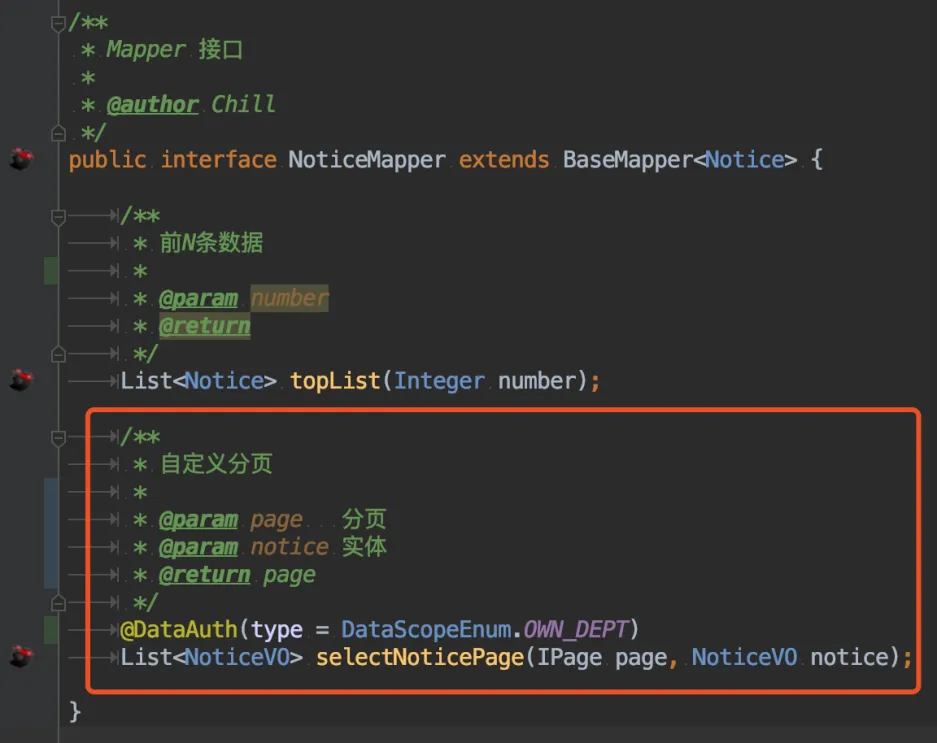Collapse the topList method Javadoc comment
The height and width of the screenshot is (743, 937).
(58, 217)
